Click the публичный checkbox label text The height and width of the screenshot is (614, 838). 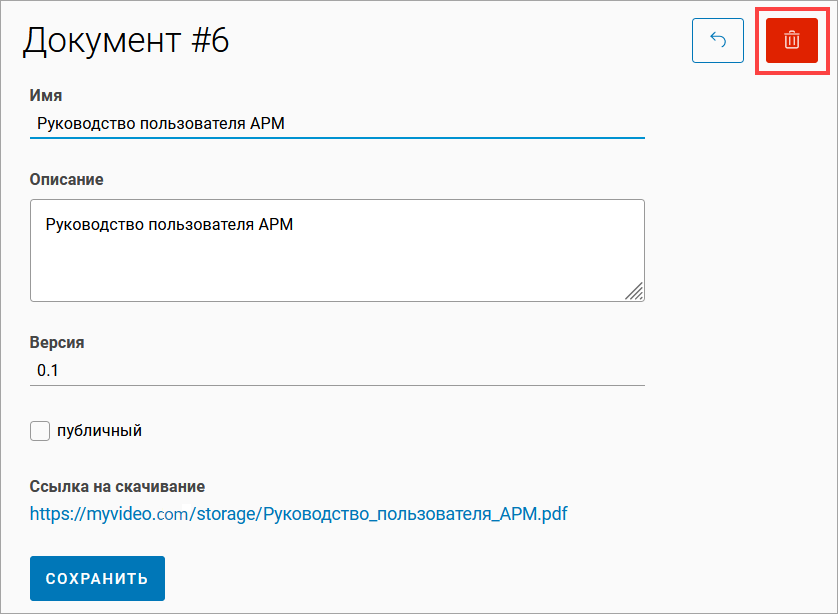tap(99, 431)
